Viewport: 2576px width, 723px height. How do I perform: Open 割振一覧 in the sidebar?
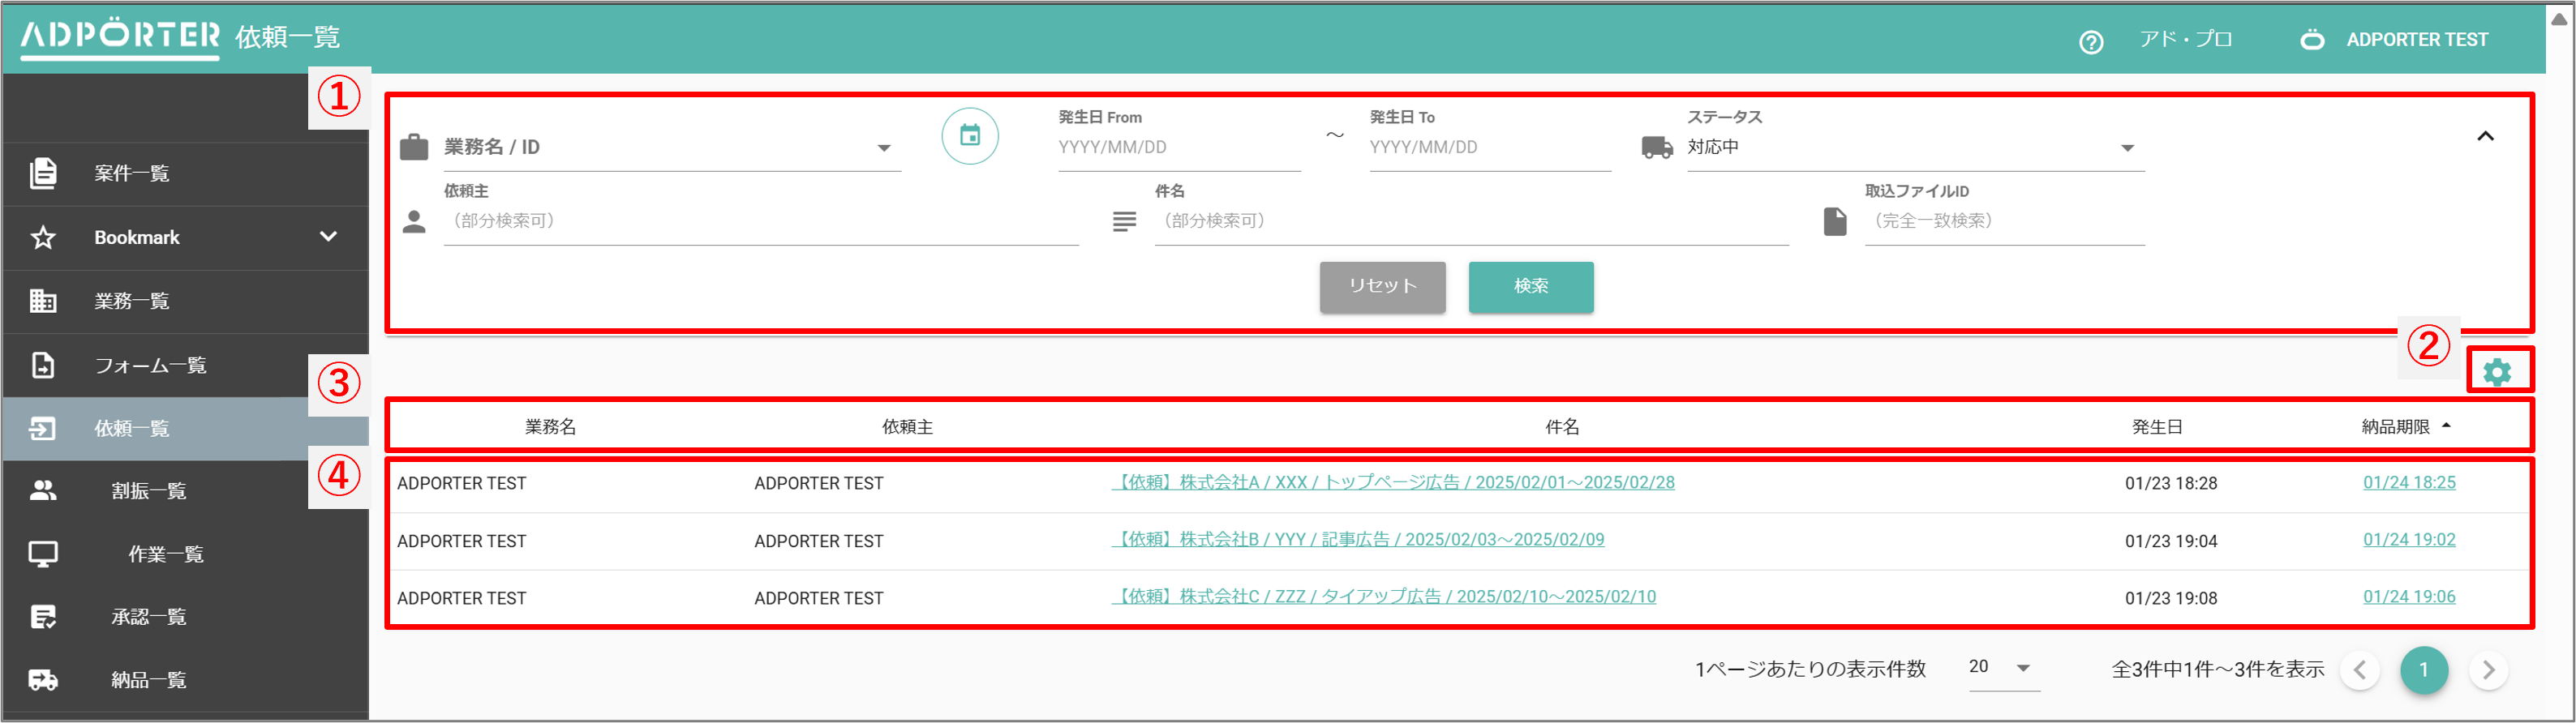(148, 491)
